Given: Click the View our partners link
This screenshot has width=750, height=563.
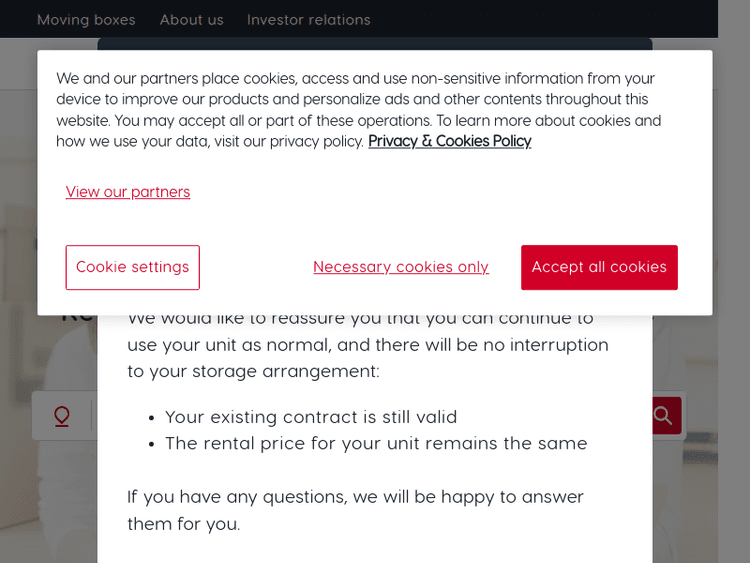Looking at the screenshot, I should tap(128, 192).
